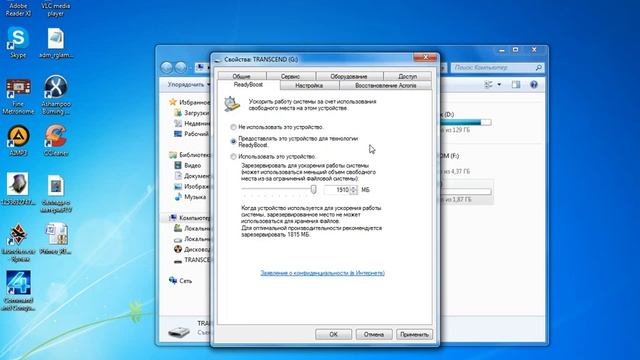Open Explorer help question mark icon

(x=533, y=84)
